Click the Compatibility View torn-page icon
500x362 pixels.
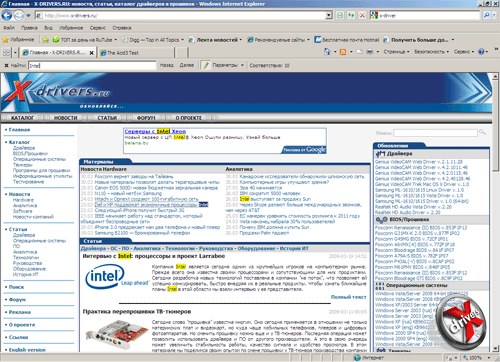click(x=340, y=15)
